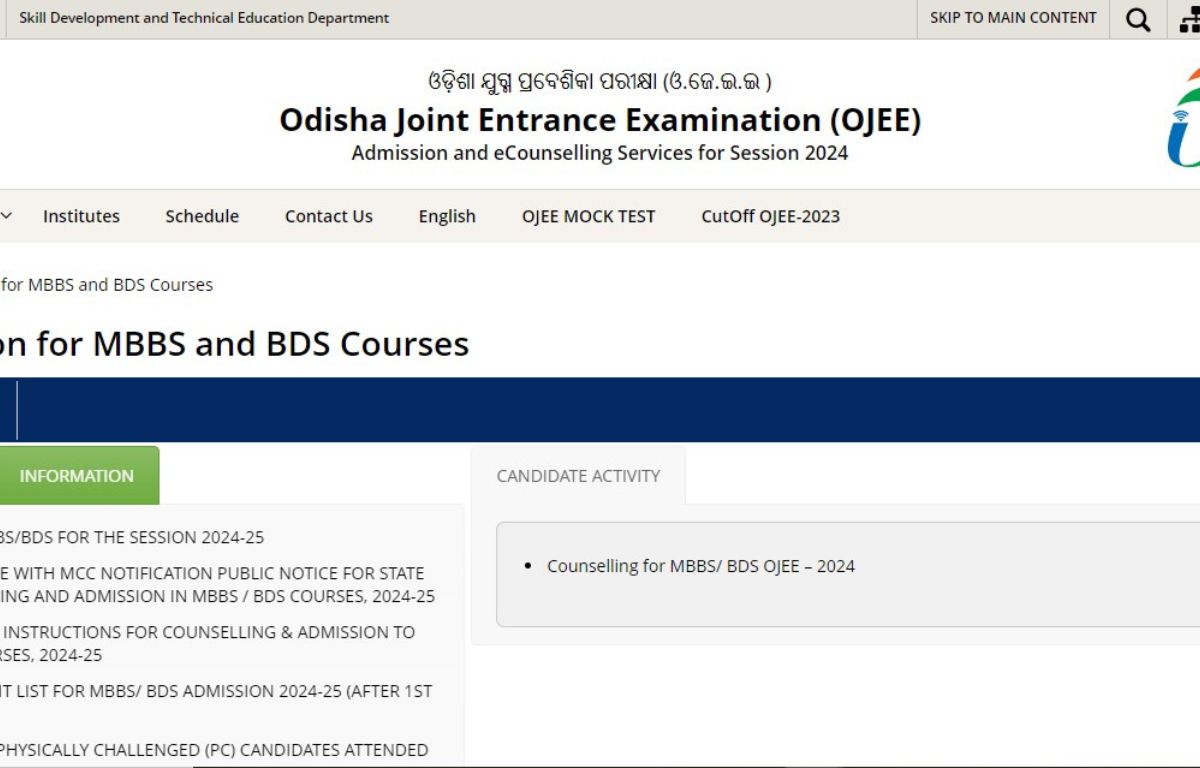Select Contact Us in the navigation bar
1200x768 pixels.
point(329,216)
